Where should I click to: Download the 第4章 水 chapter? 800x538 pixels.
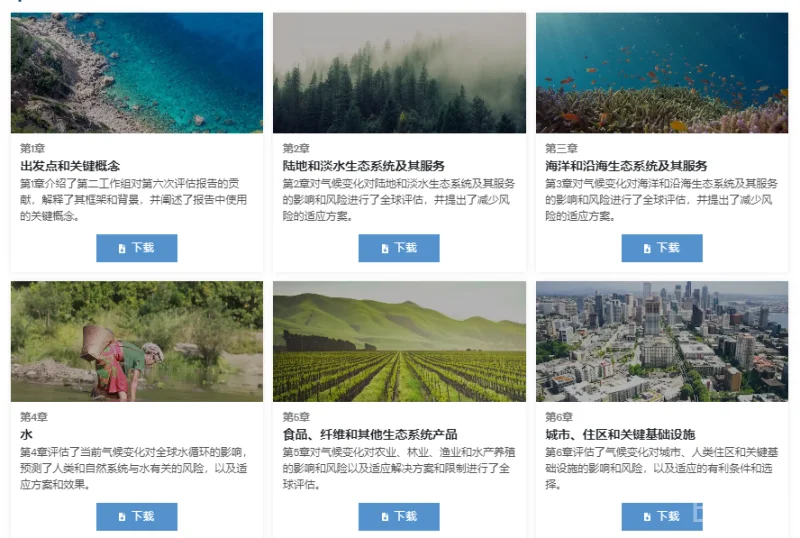pyautogui.click(x=137, y=517)
